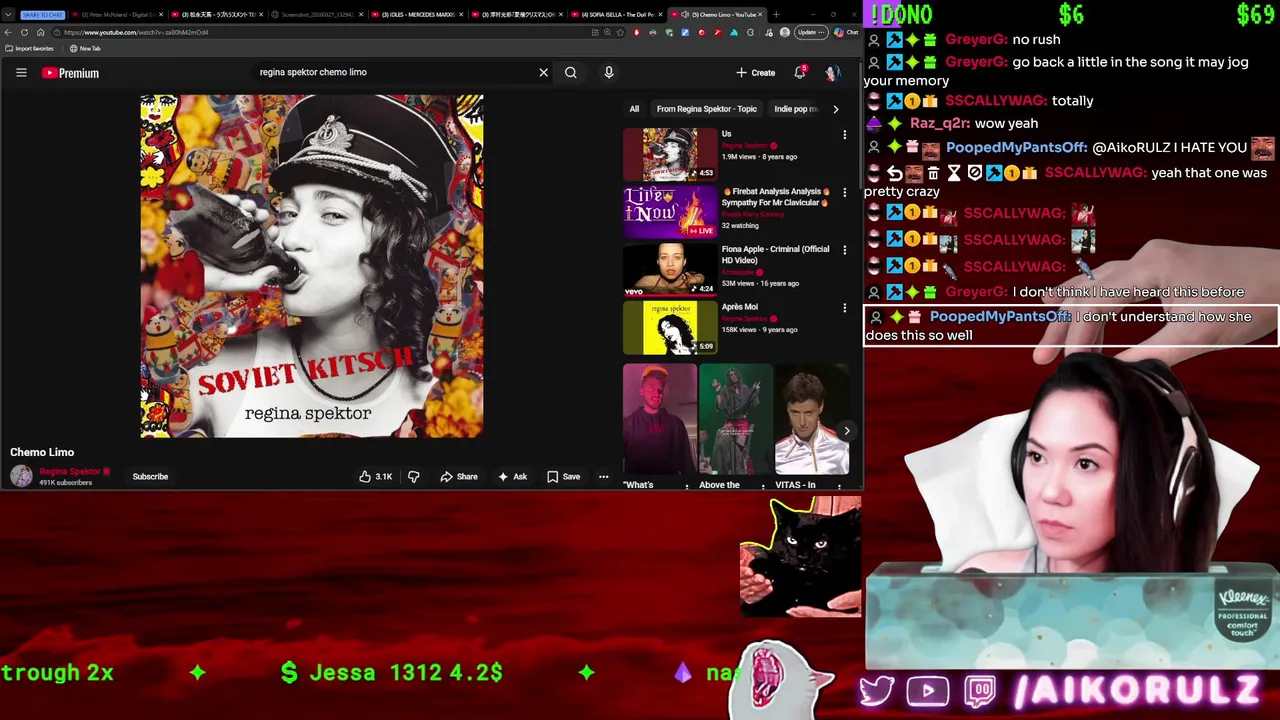The image size is (1280, 720).
Task: Open the 'VITAS - In' Shorts thumbnail
Action: 812,419
